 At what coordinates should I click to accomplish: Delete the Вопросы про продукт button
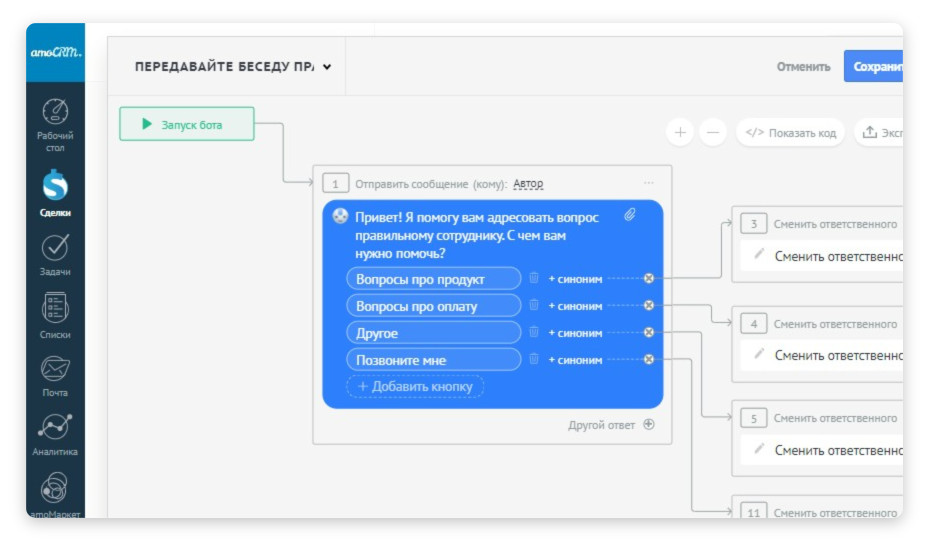click(534, 278)
